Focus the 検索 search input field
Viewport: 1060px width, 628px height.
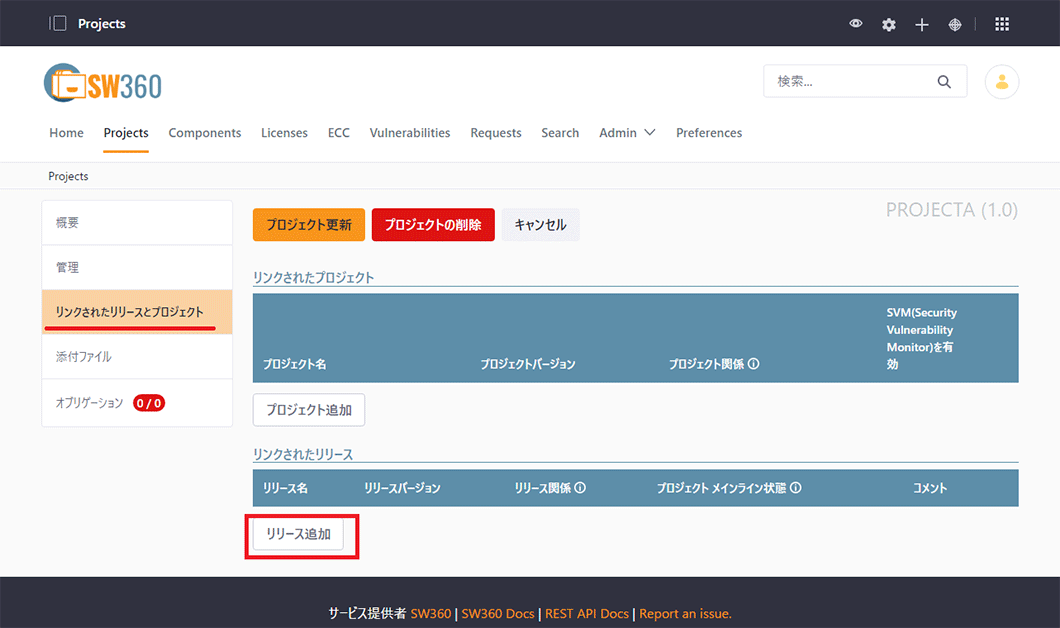(848, 82)
